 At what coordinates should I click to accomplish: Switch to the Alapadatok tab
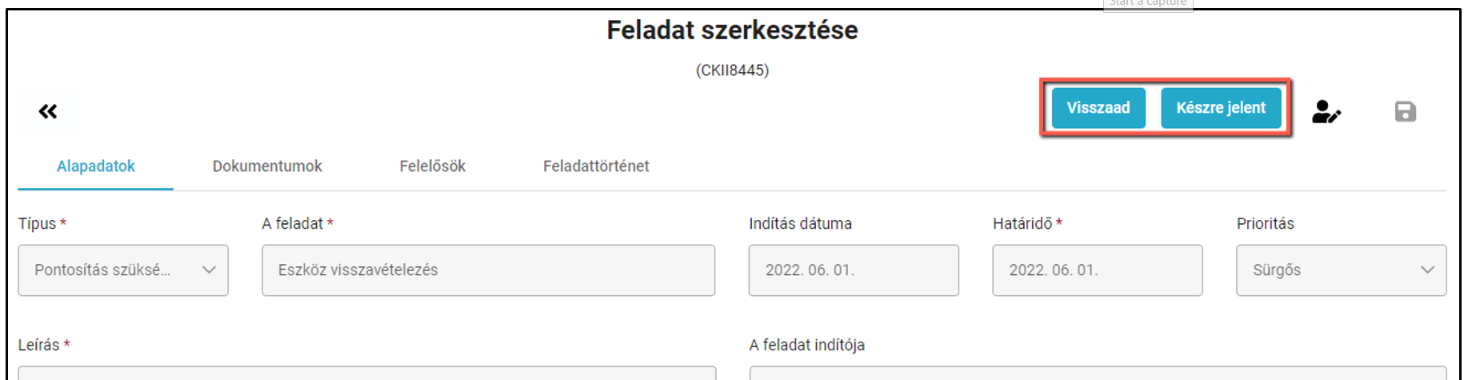pos(96,166)
